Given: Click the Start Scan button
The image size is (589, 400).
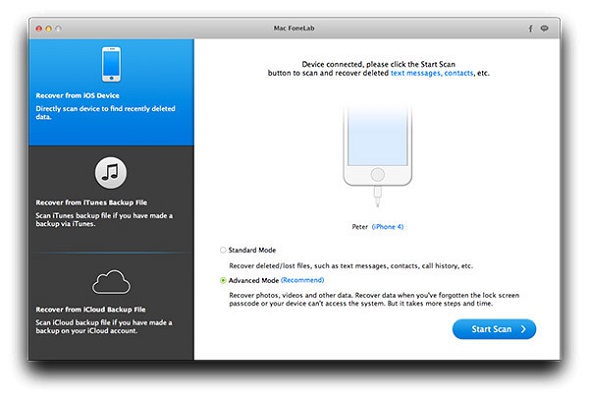Looking at the screenshot, I should coord(494,329).
